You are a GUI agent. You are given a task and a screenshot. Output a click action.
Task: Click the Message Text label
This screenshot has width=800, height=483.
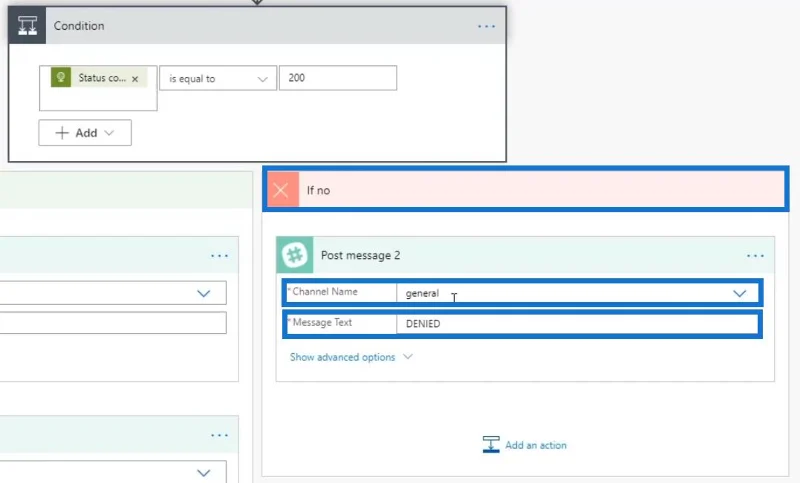(x=322, y=322)
